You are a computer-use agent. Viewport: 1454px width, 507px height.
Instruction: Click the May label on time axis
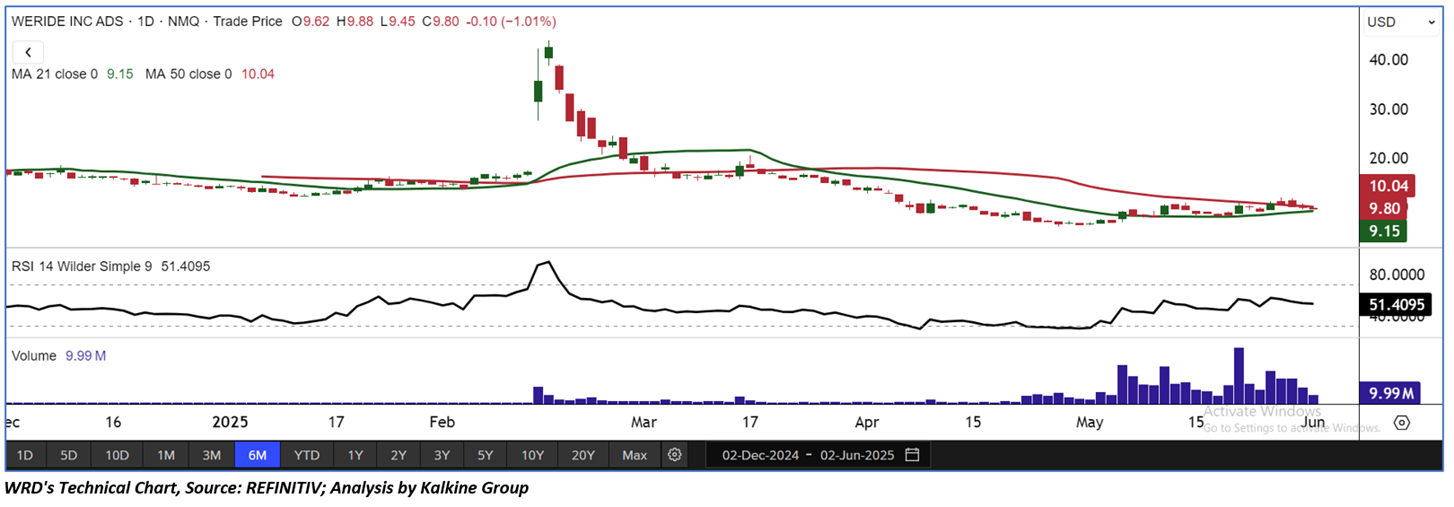click(1090, 422)
